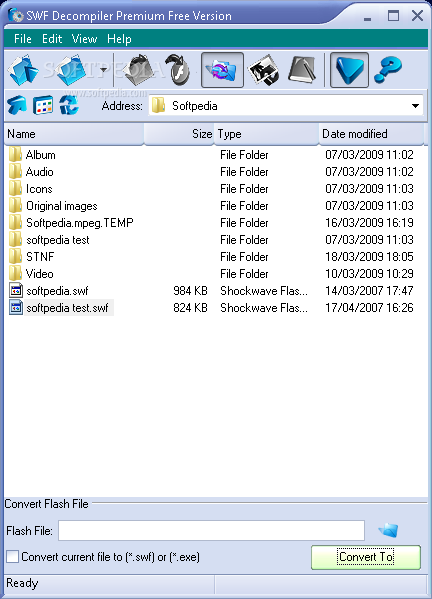
Task: Click the blue triangle play toolbar icon
Action: (x=349, y=70)
